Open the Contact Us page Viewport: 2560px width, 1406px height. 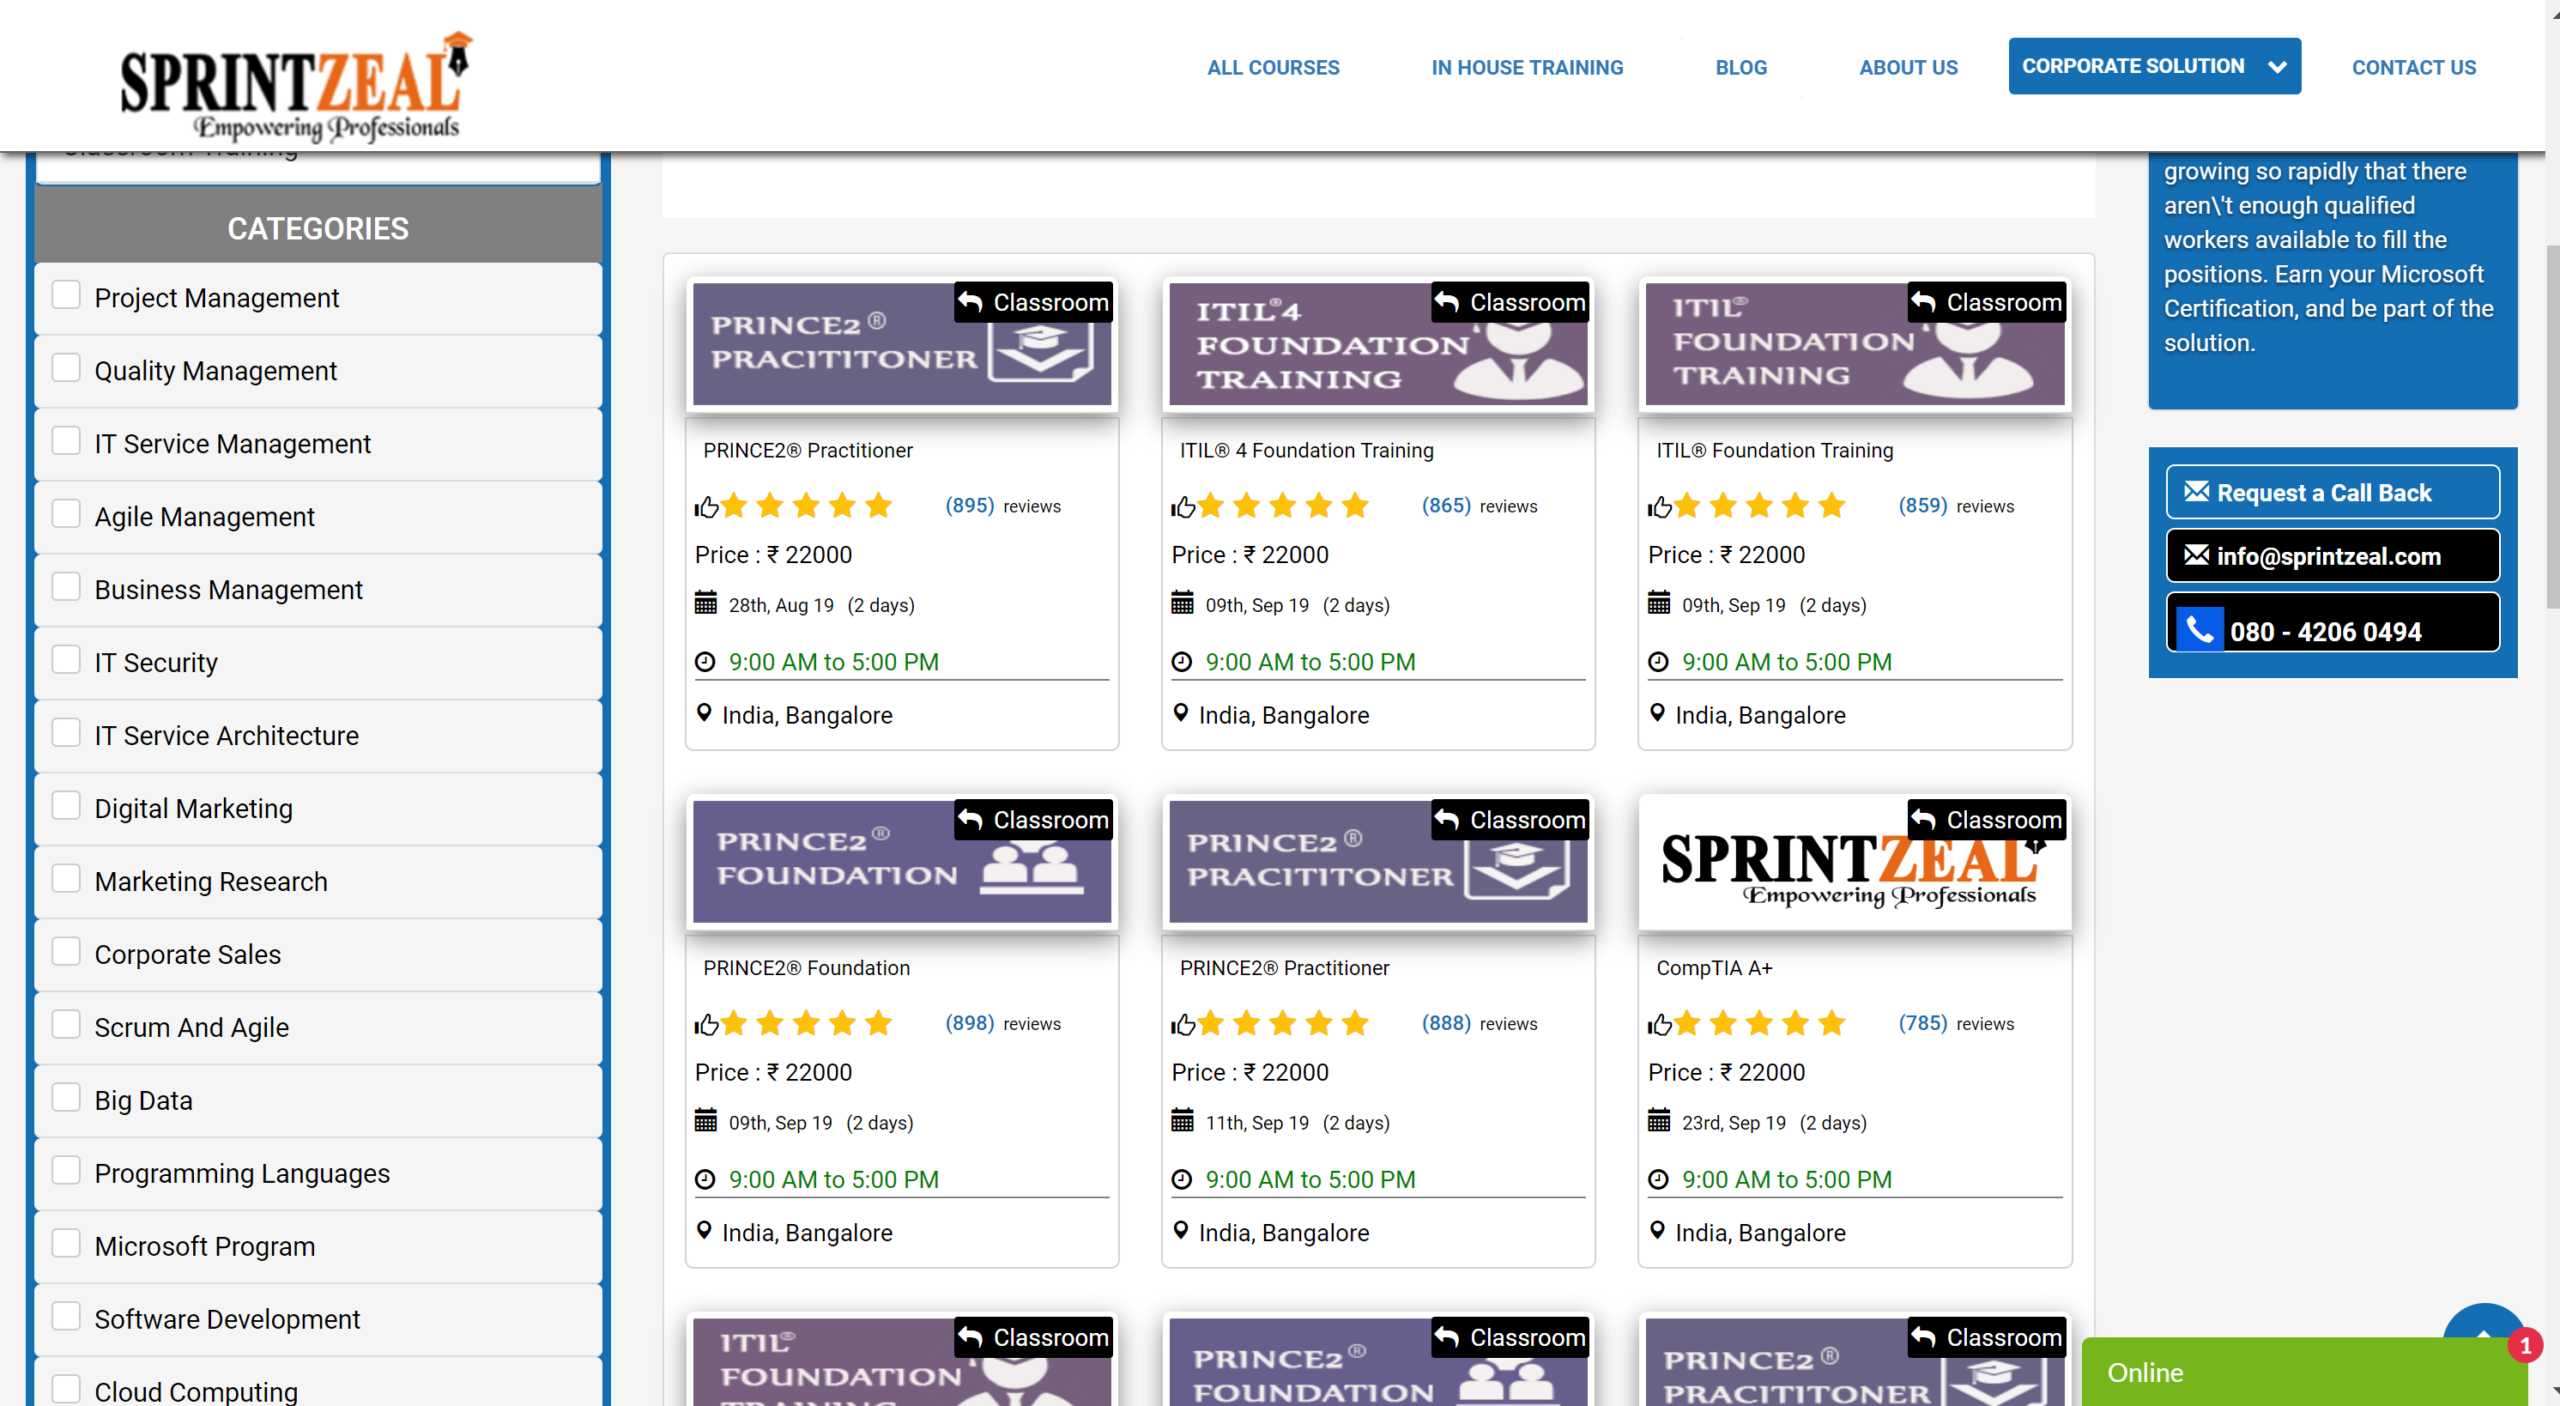[x=2413, y=67]
